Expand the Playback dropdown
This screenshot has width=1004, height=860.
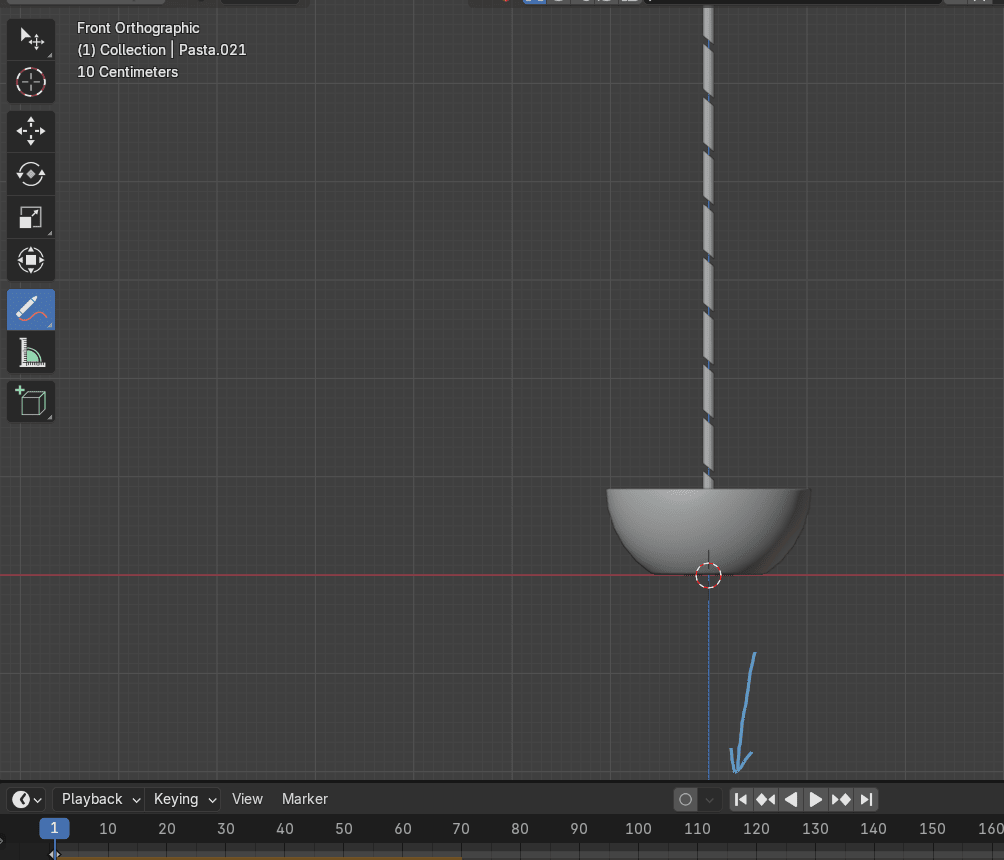click(101, 799)
